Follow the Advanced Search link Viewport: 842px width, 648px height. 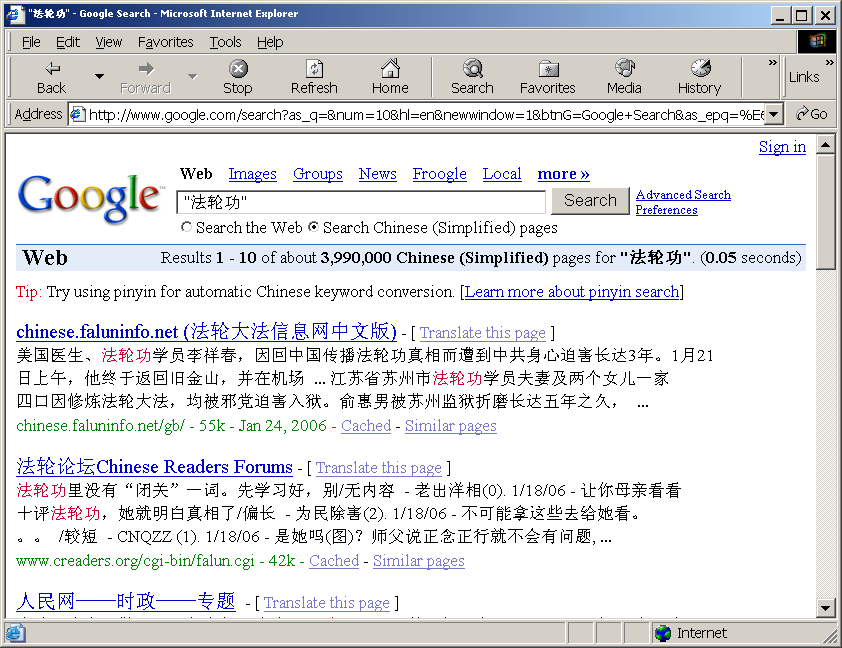coord(683,195)
